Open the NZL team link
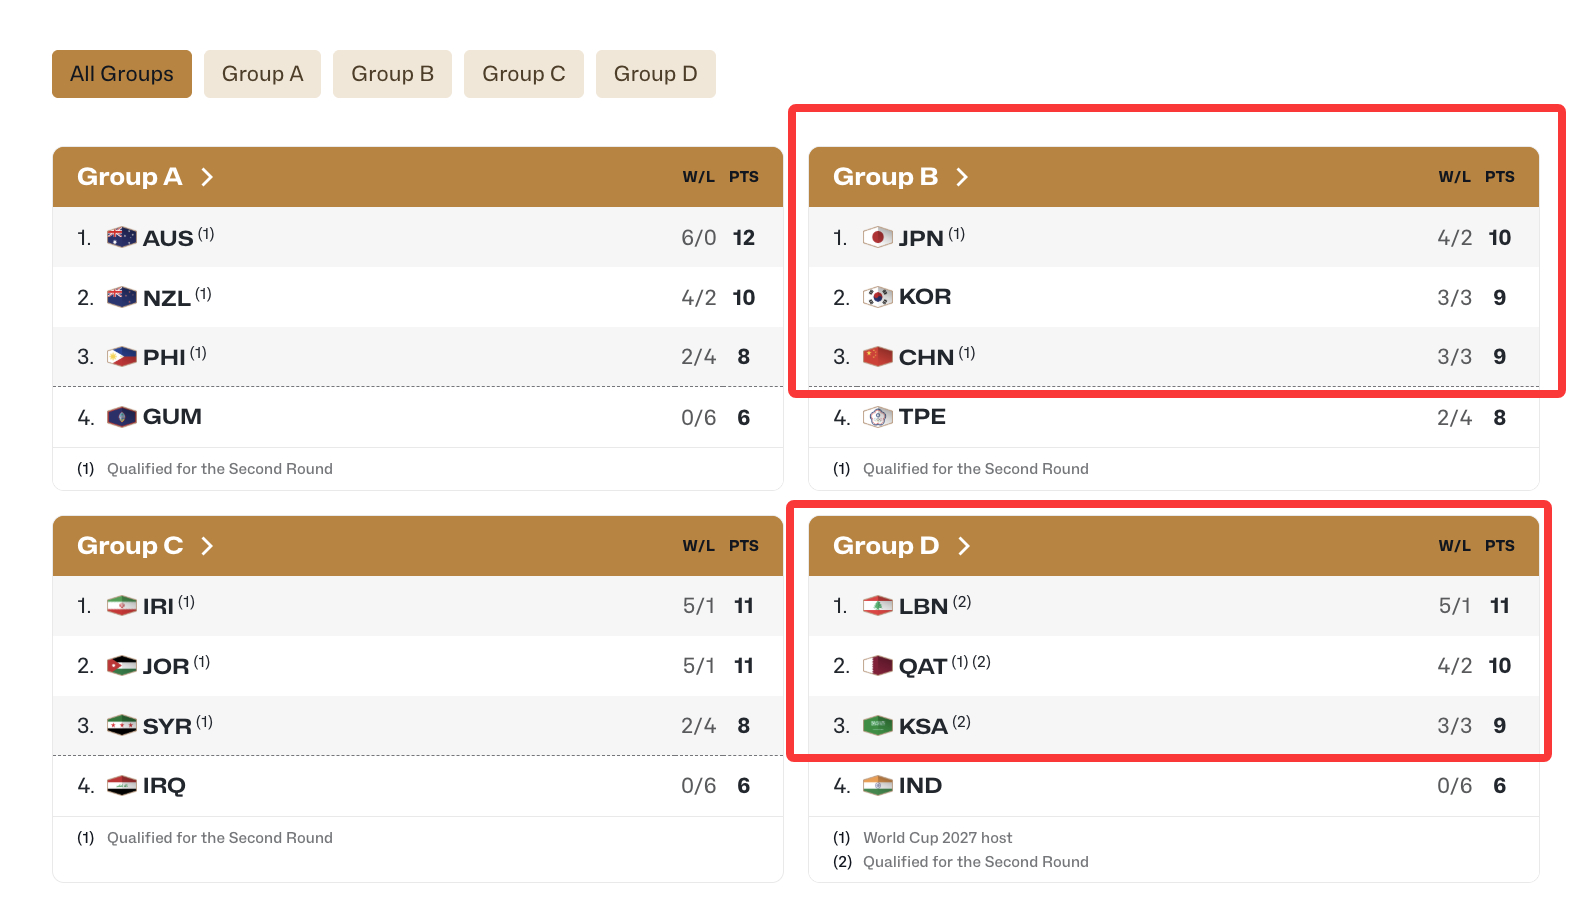The height and width of the screenshot is (922, 1594). (x=167, y=298)
